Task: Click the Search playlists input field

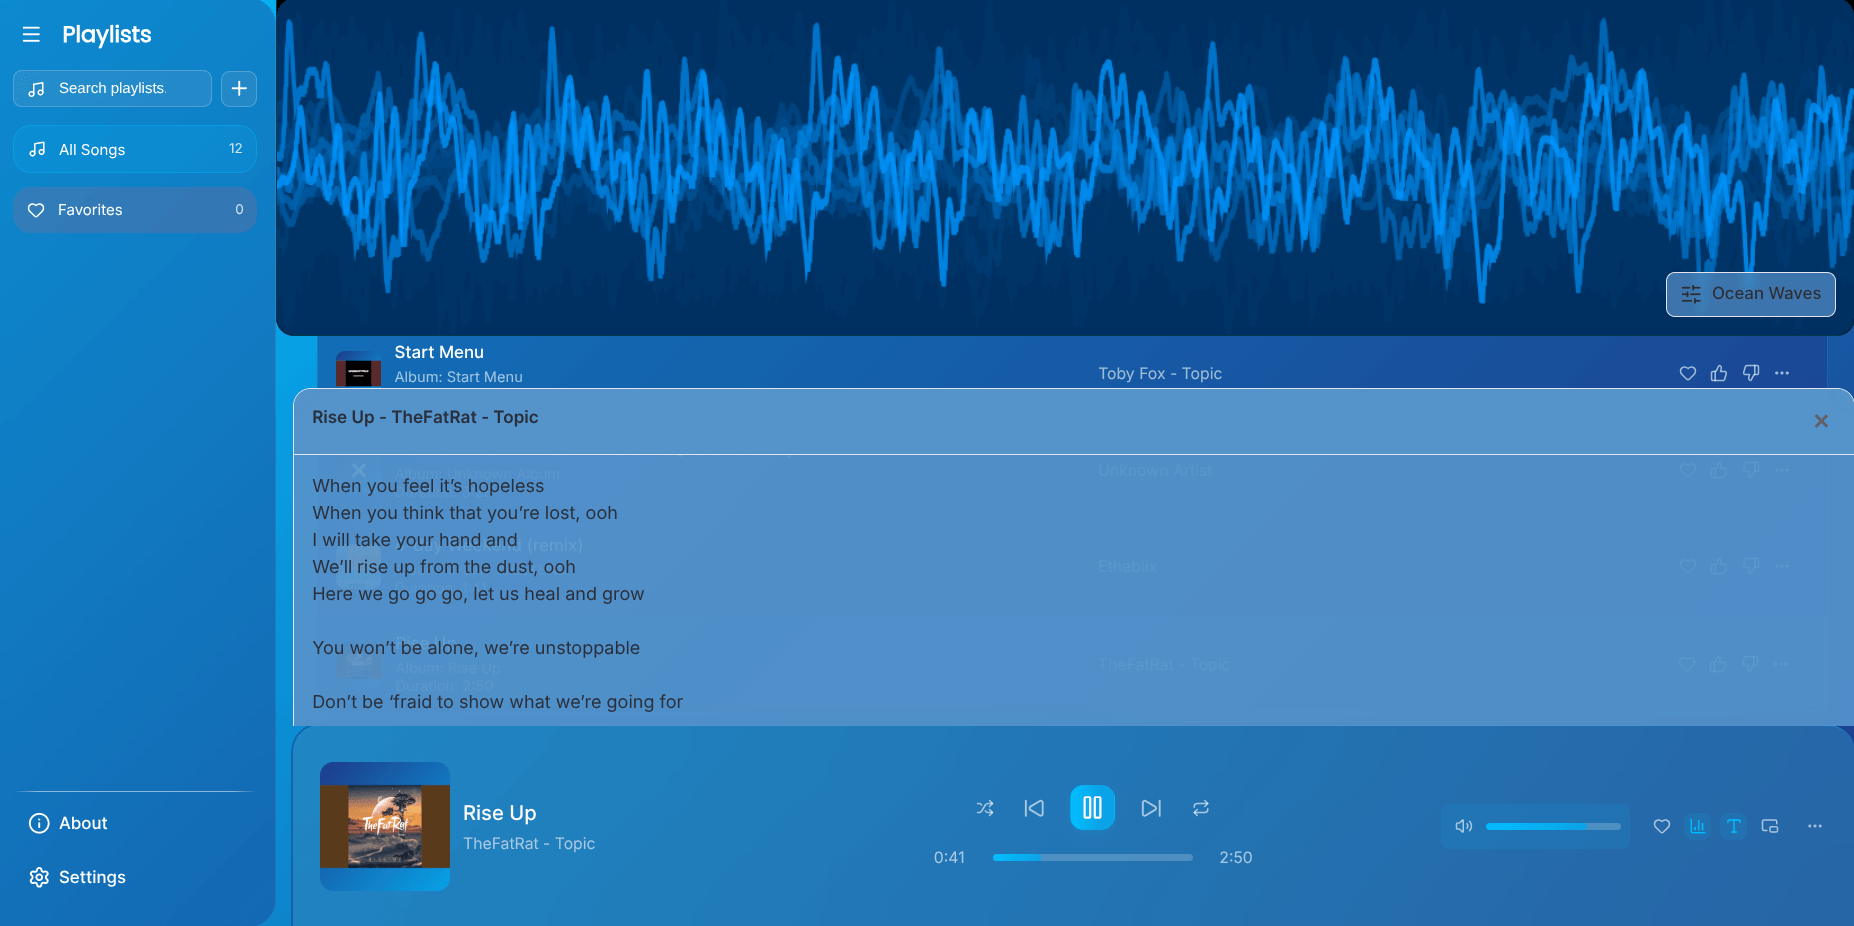Action: [x=112, y=88]
